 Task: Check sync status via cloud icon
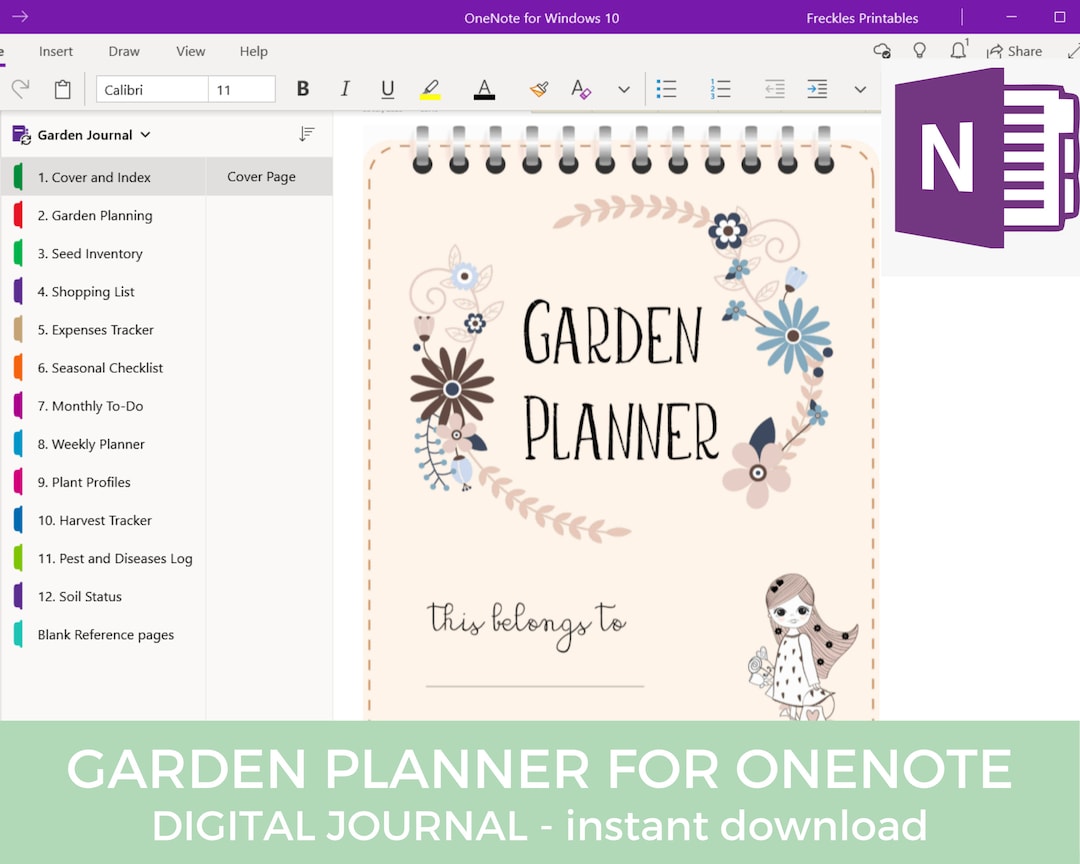882,50
